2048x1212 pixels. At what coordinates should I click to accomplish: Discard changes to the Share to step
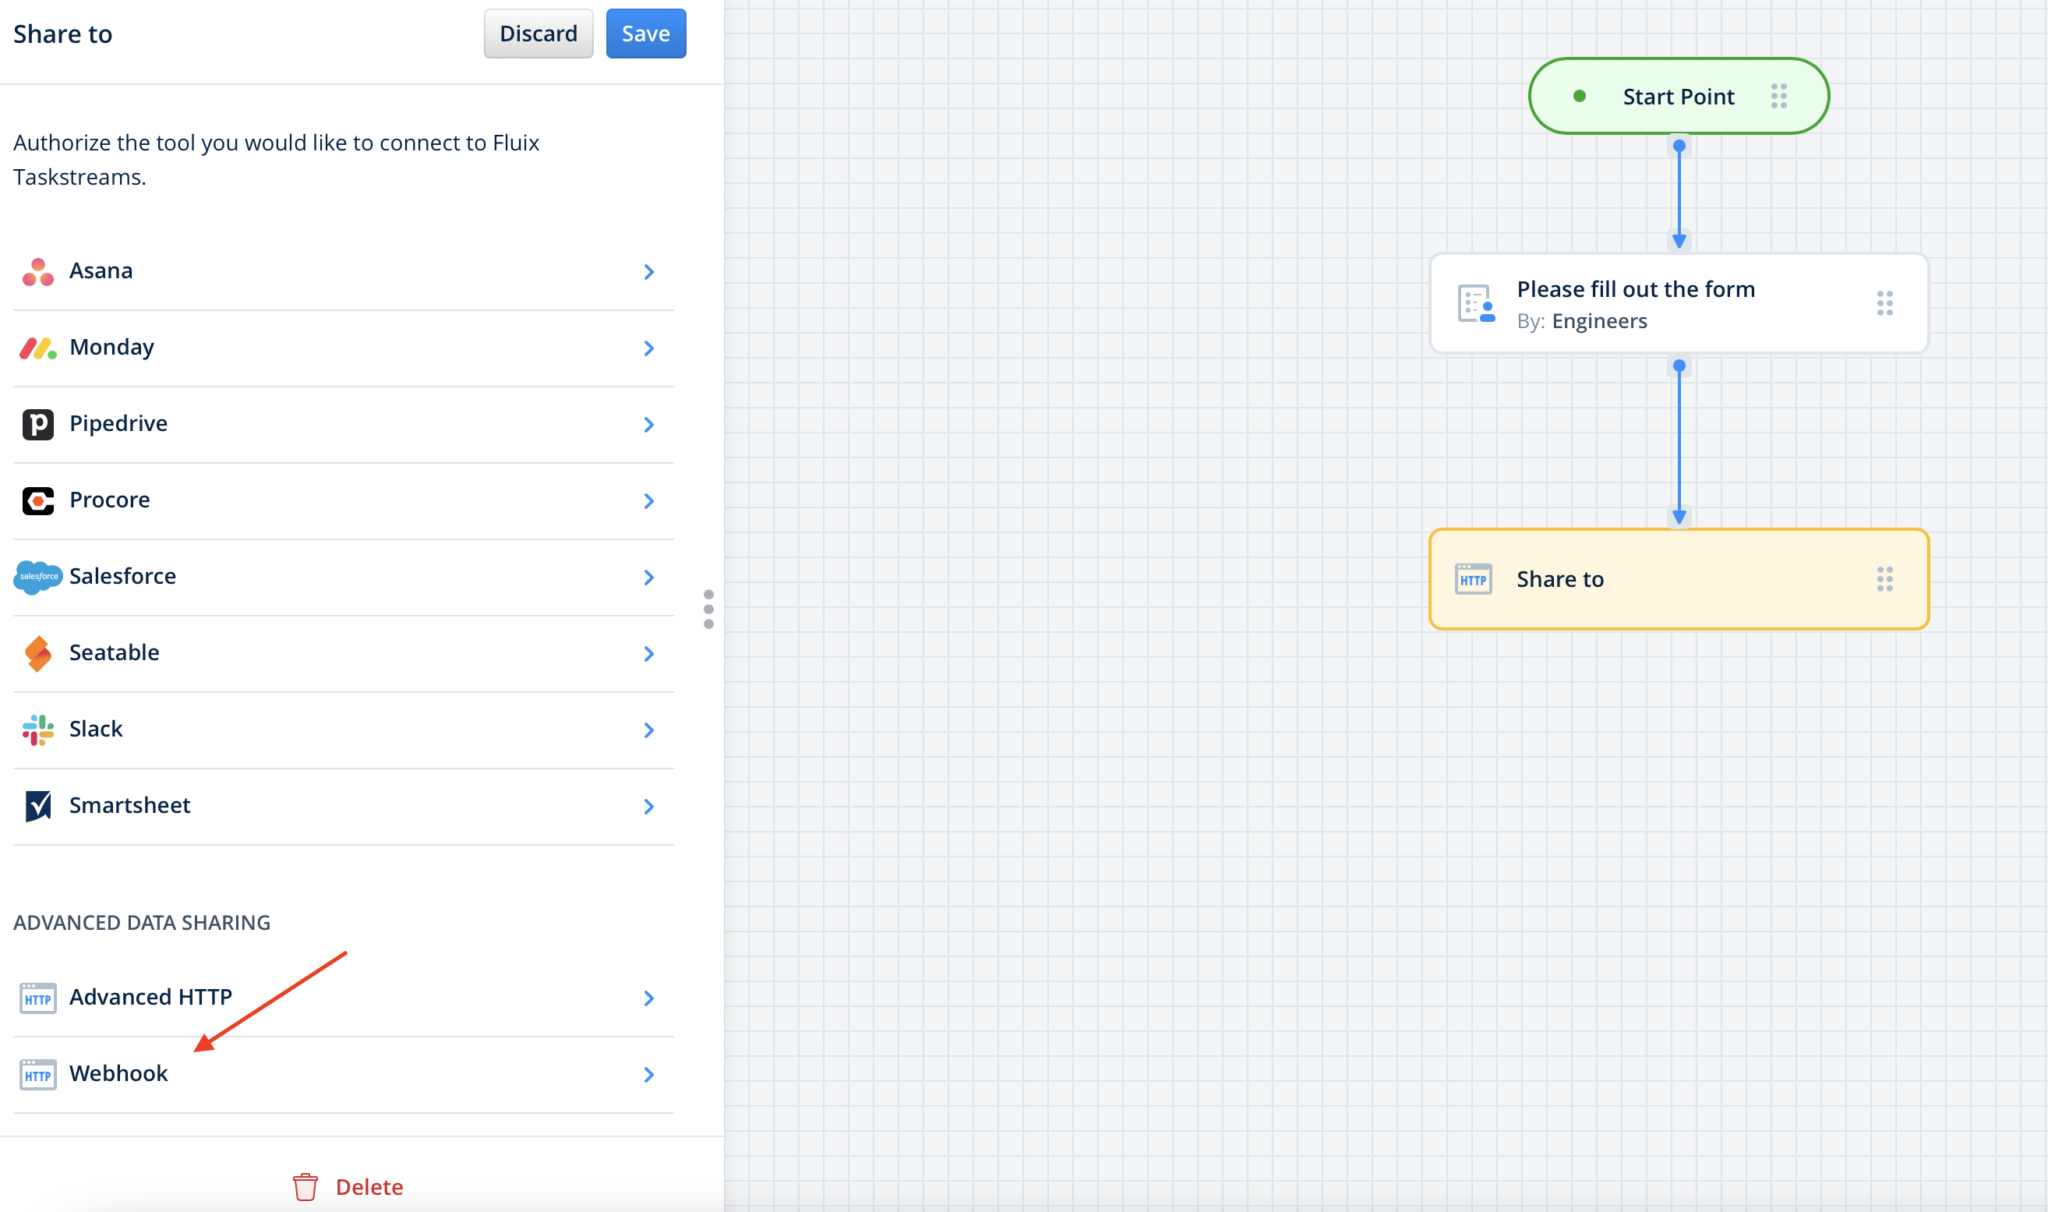point(538,34)
